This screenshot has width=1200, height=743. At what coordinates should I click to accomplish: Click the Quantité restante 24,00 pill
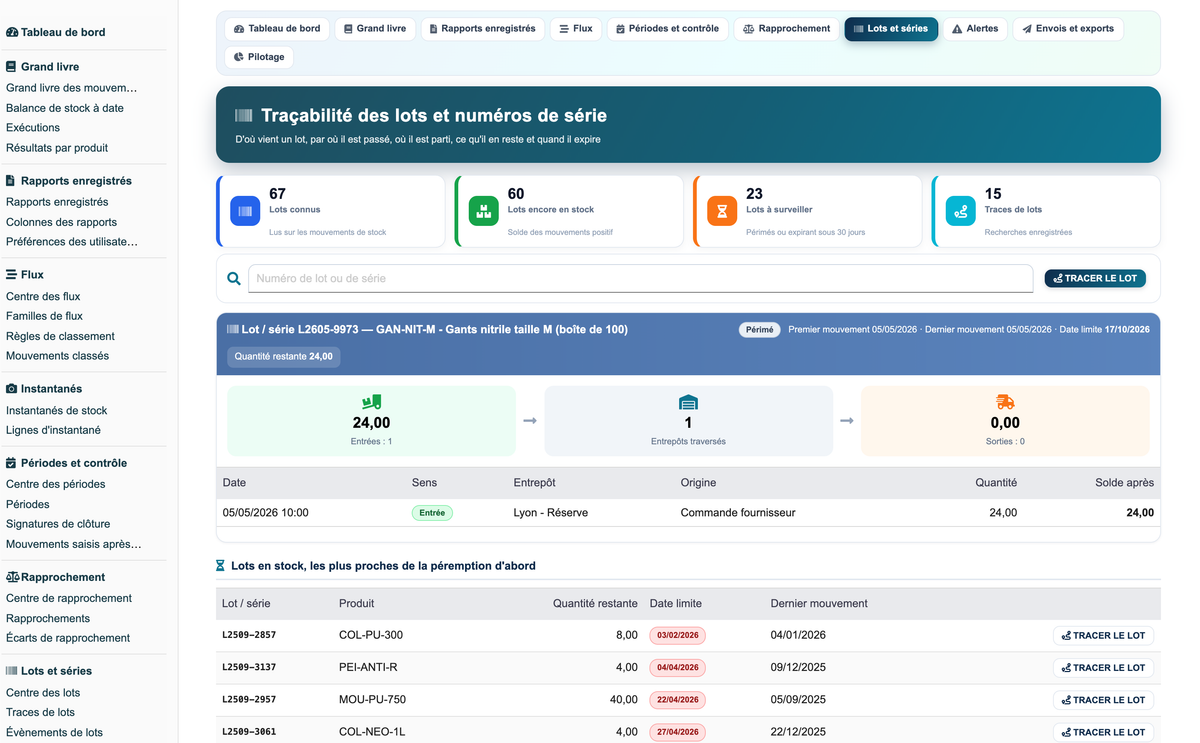[x=284, y=356]
